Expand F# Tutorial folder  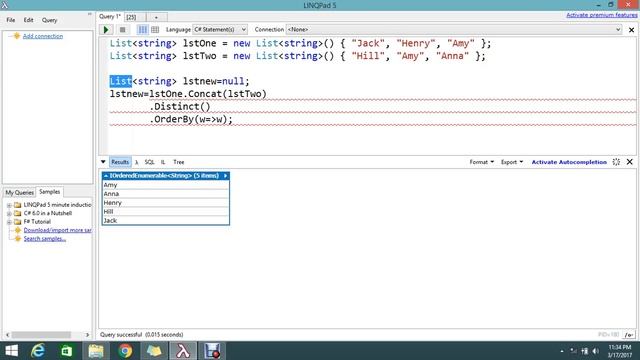tap(9, 222)
